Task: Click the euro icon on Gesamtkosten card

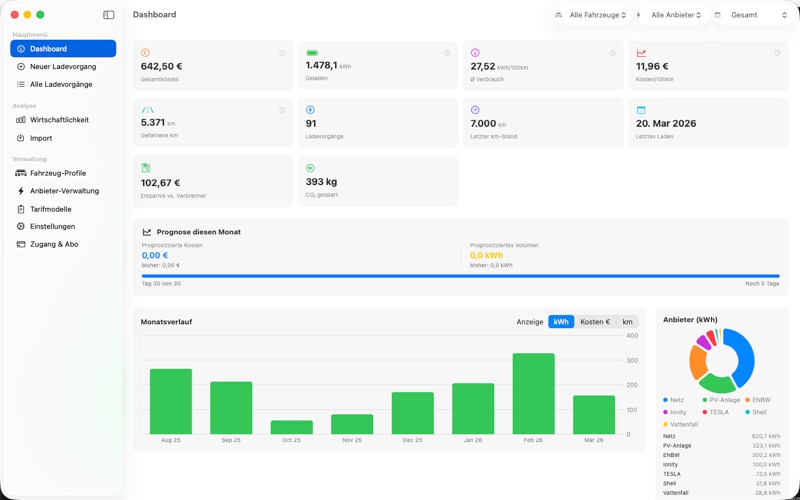Action: 145,53
